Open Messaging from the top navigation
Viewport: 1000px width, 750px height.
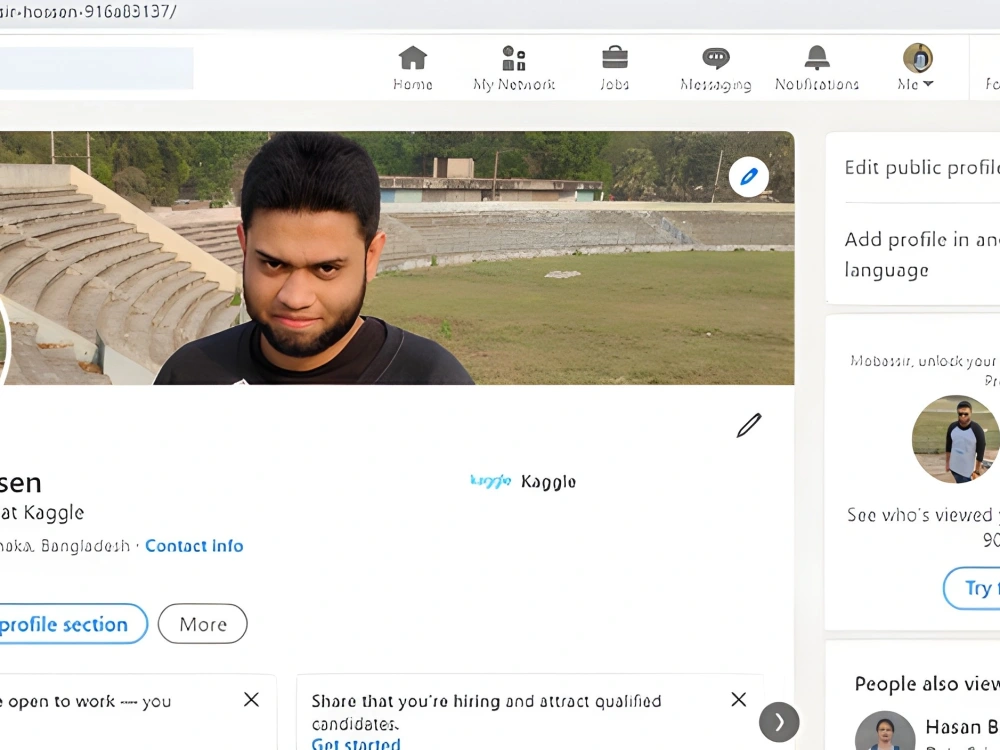click(716, 68)
